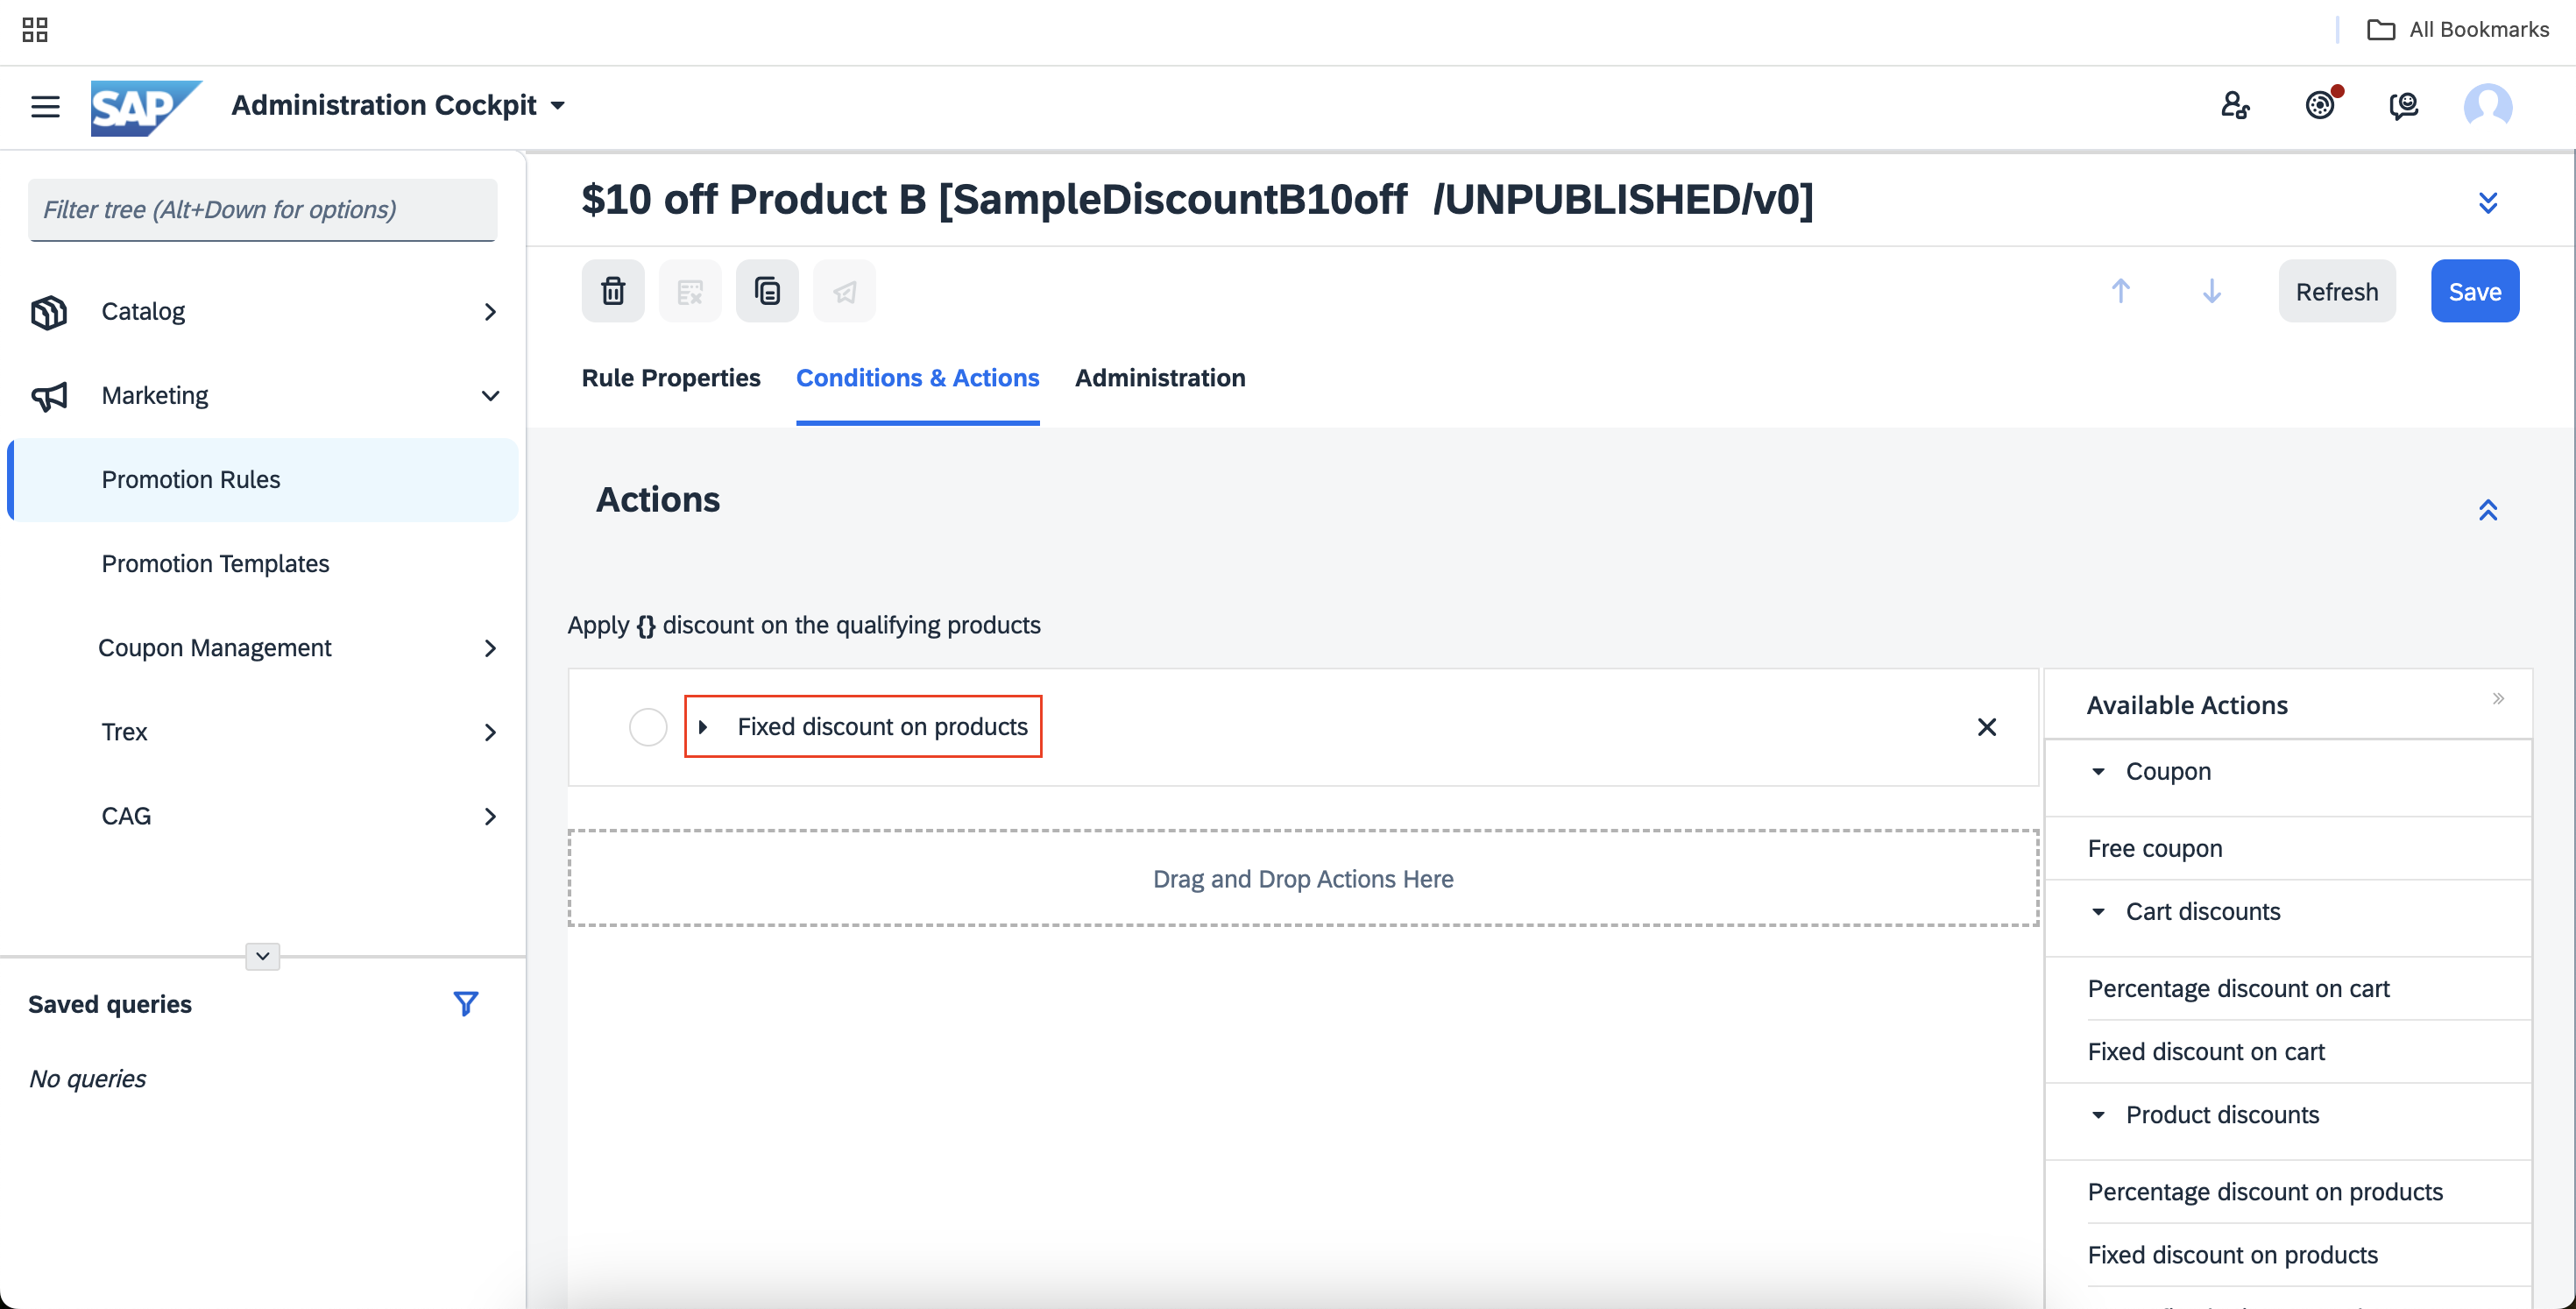The image size is (2576, 1309).
Task: Collapse the Available Actions panel
Action: click(2498, 698)
